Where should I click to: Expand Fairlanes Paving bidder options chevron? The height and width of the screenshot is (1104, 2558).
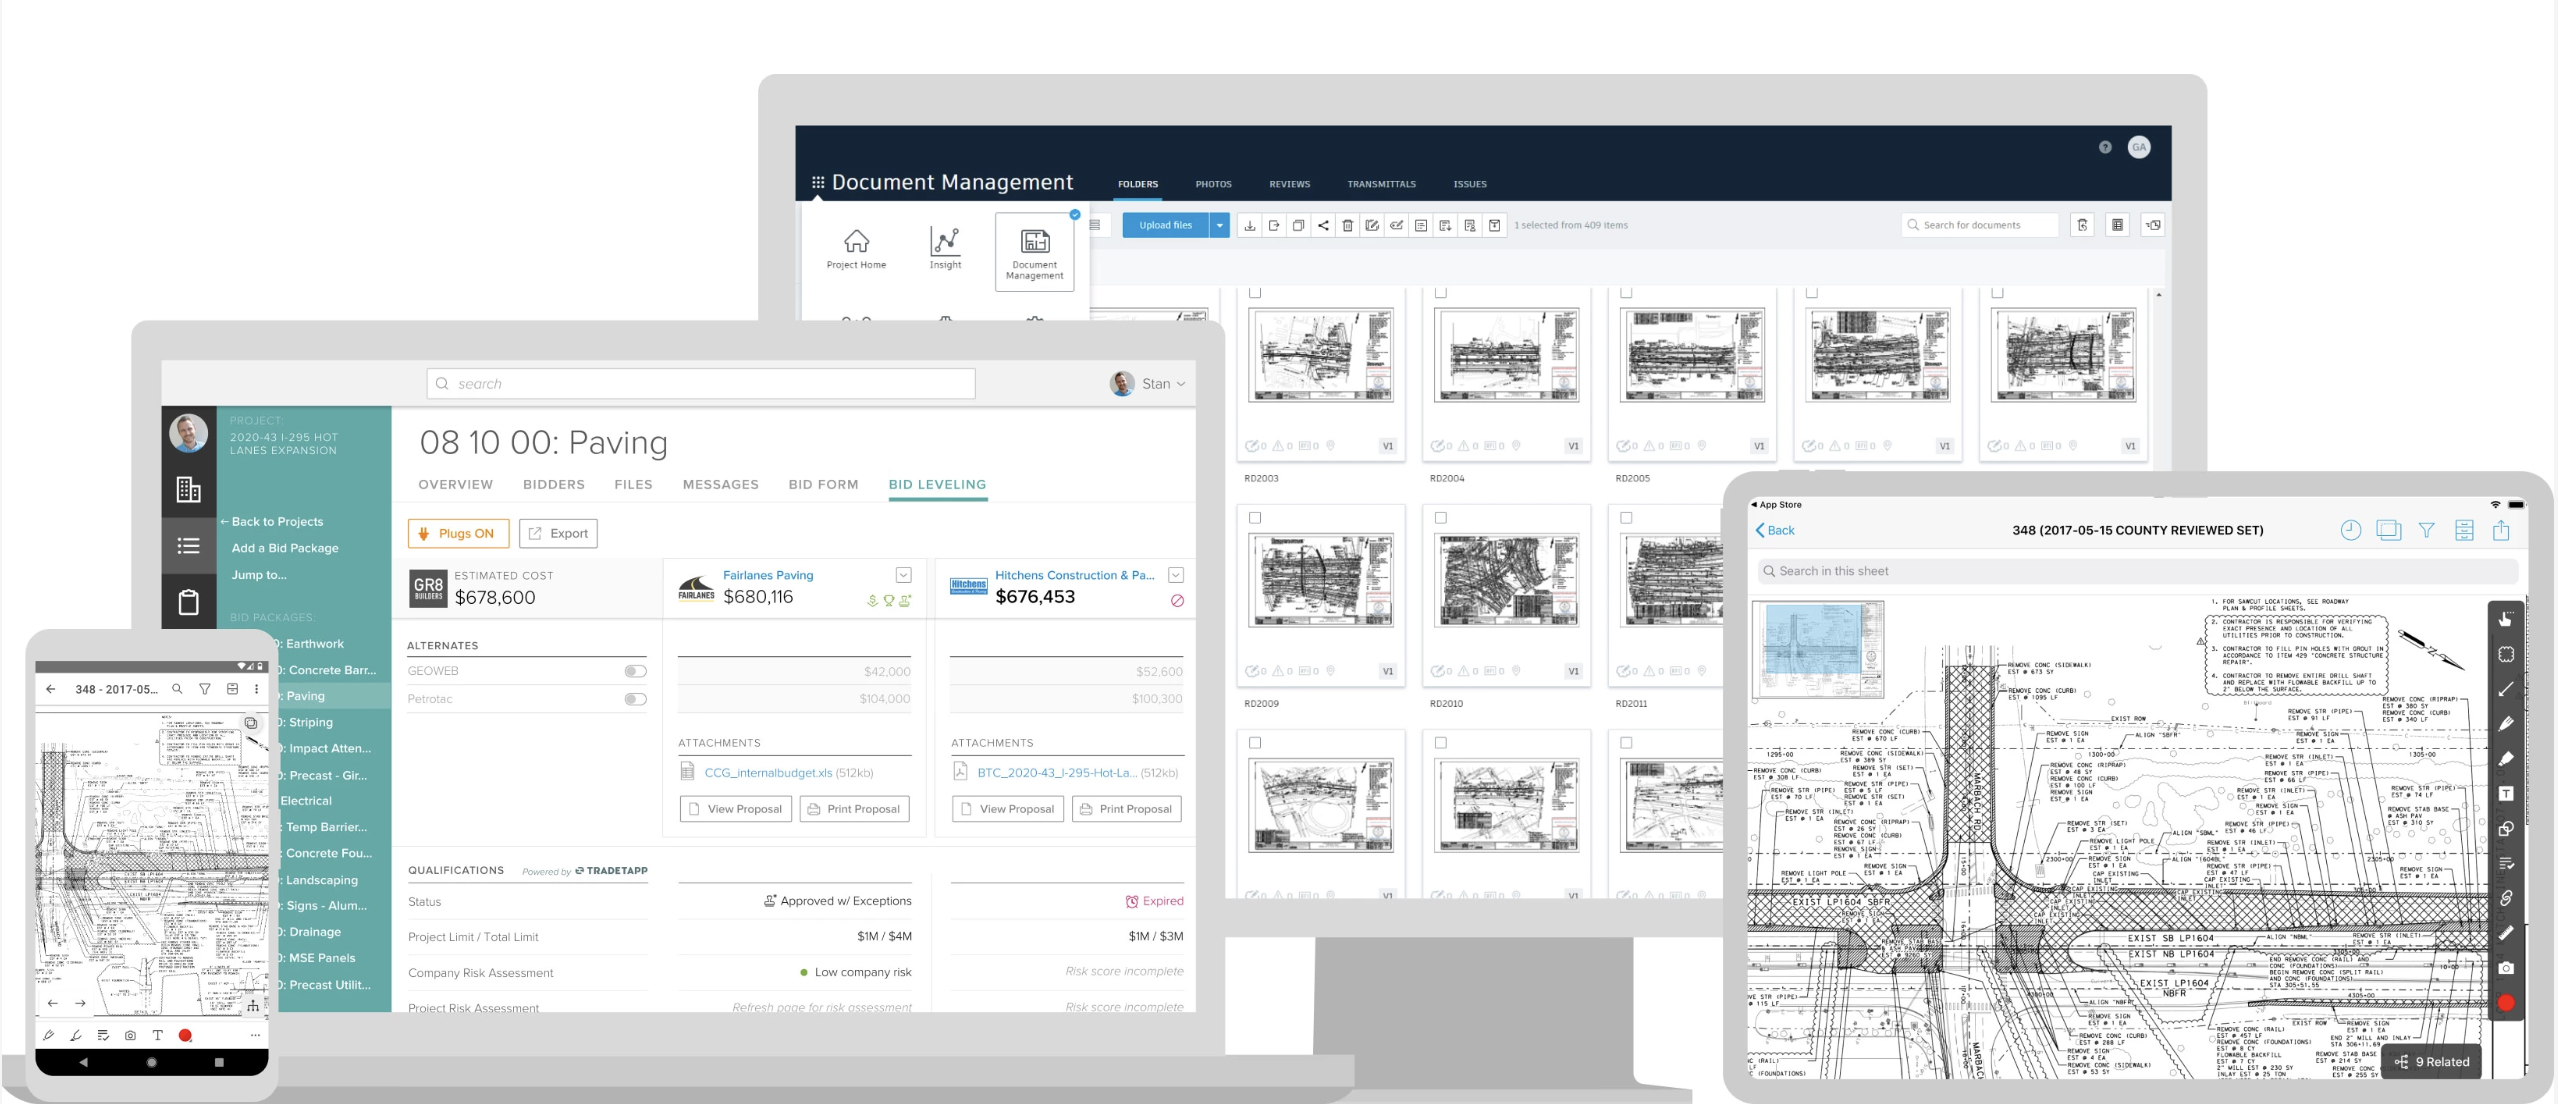pyautogui.click(x=903, y=575)
